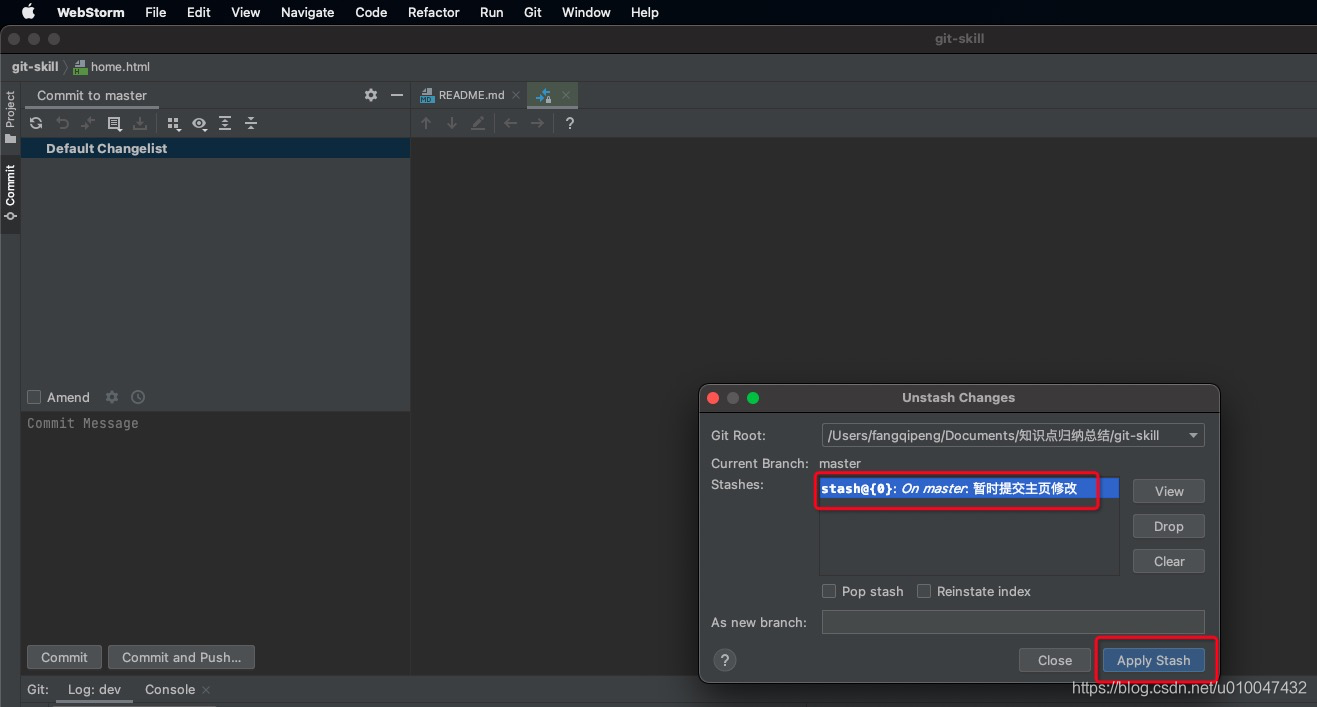Toggle the diff preview eye icon
The width and height of the screenshot is (1317, 707).
[x=199, y=123]
